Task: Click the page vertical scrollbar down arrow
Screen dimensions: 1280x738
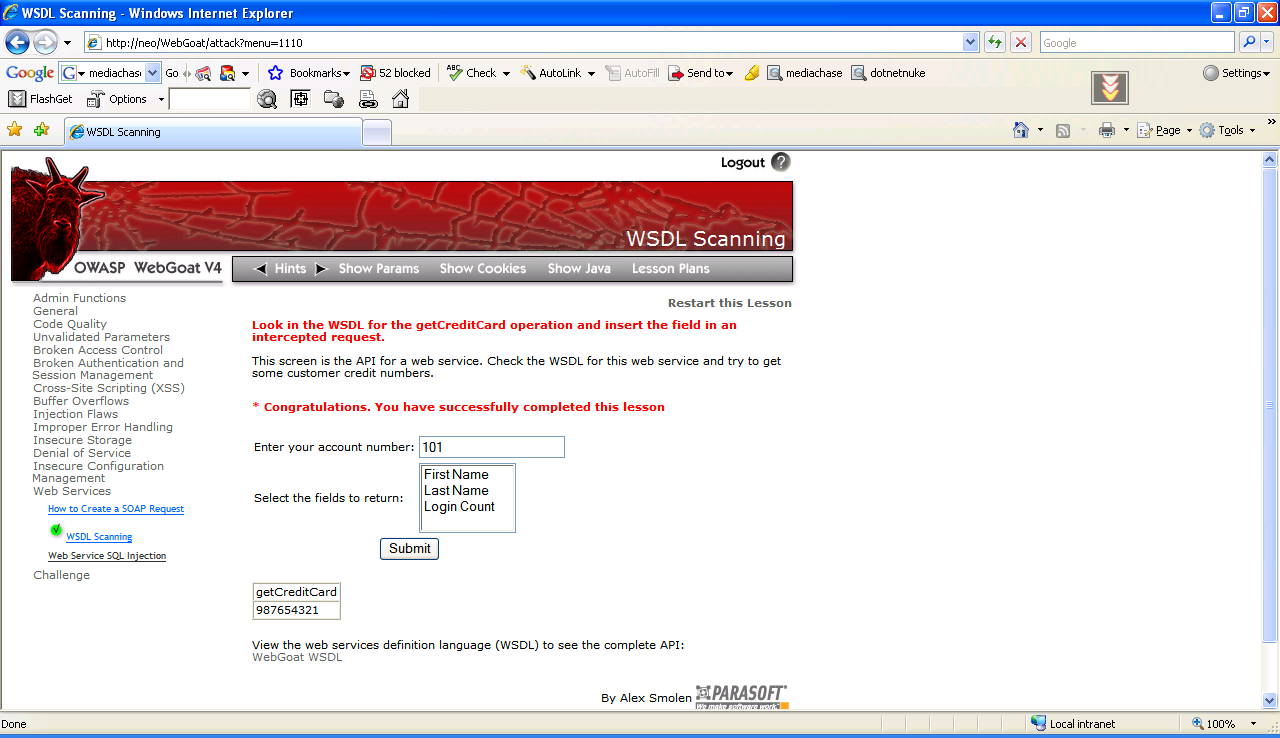Action: pos(1270,700)
